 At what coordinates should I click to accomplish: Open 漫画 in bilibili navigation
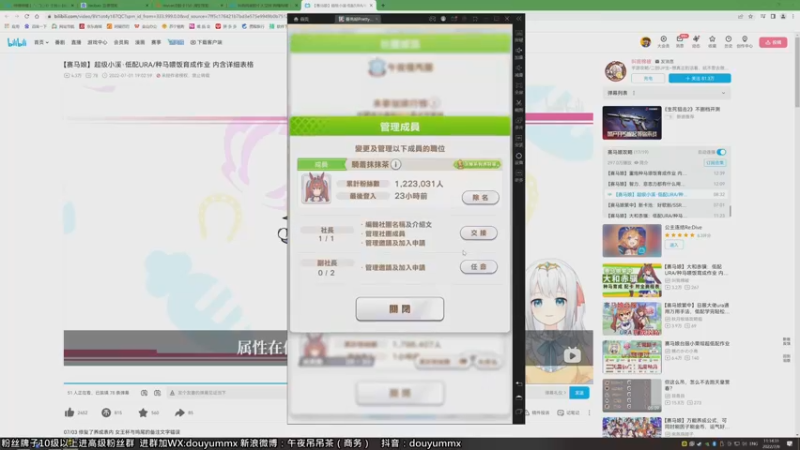click(x=140, y=42)
